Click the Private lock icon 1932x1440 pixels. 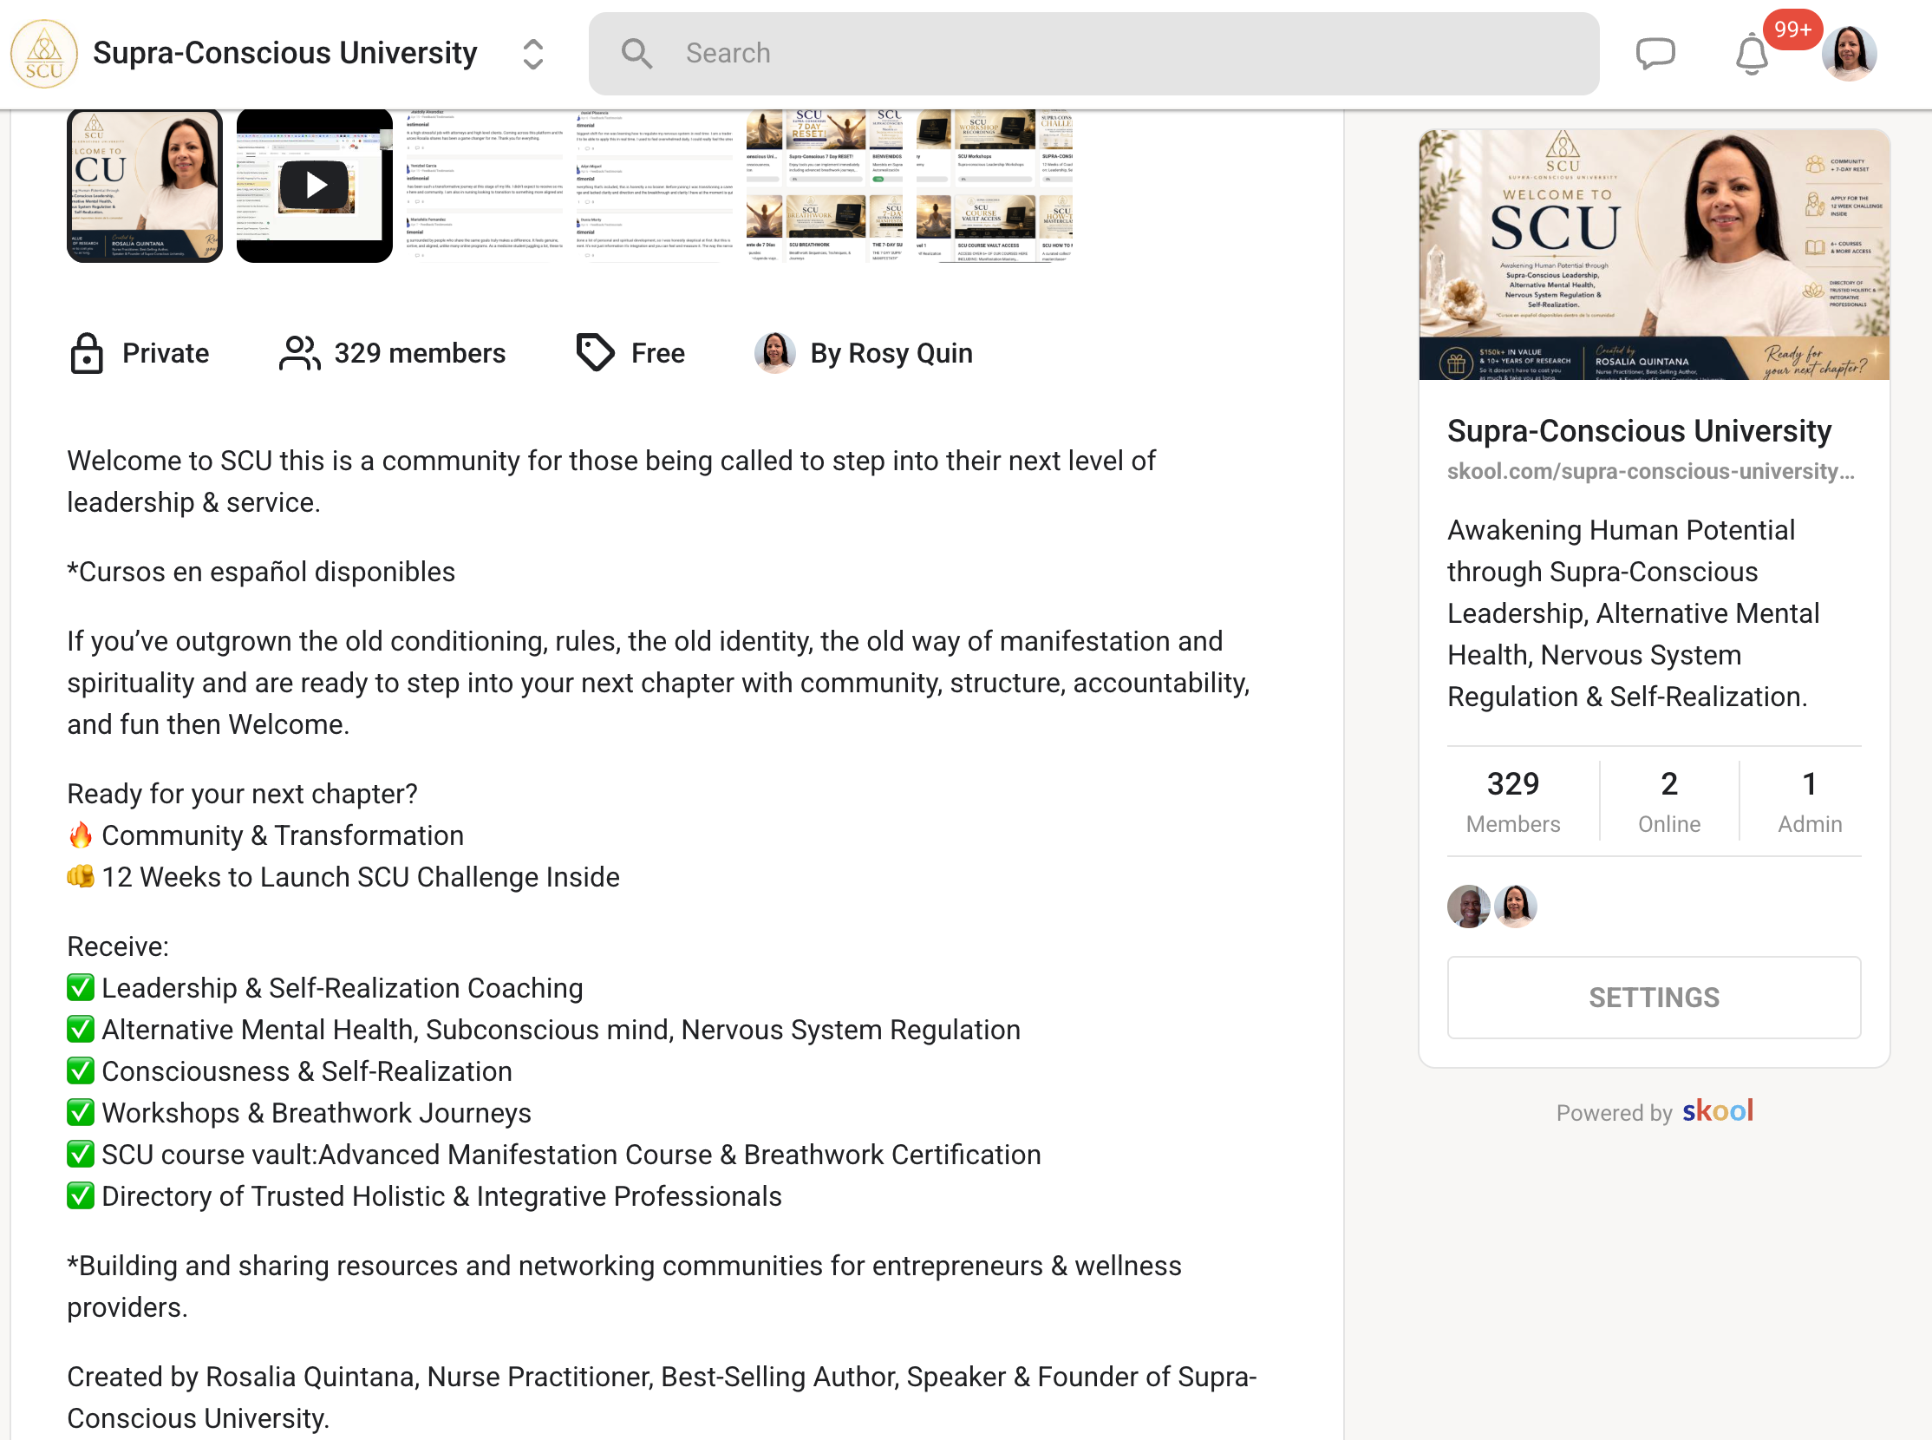pyautogui.click(x=87, y=353)
